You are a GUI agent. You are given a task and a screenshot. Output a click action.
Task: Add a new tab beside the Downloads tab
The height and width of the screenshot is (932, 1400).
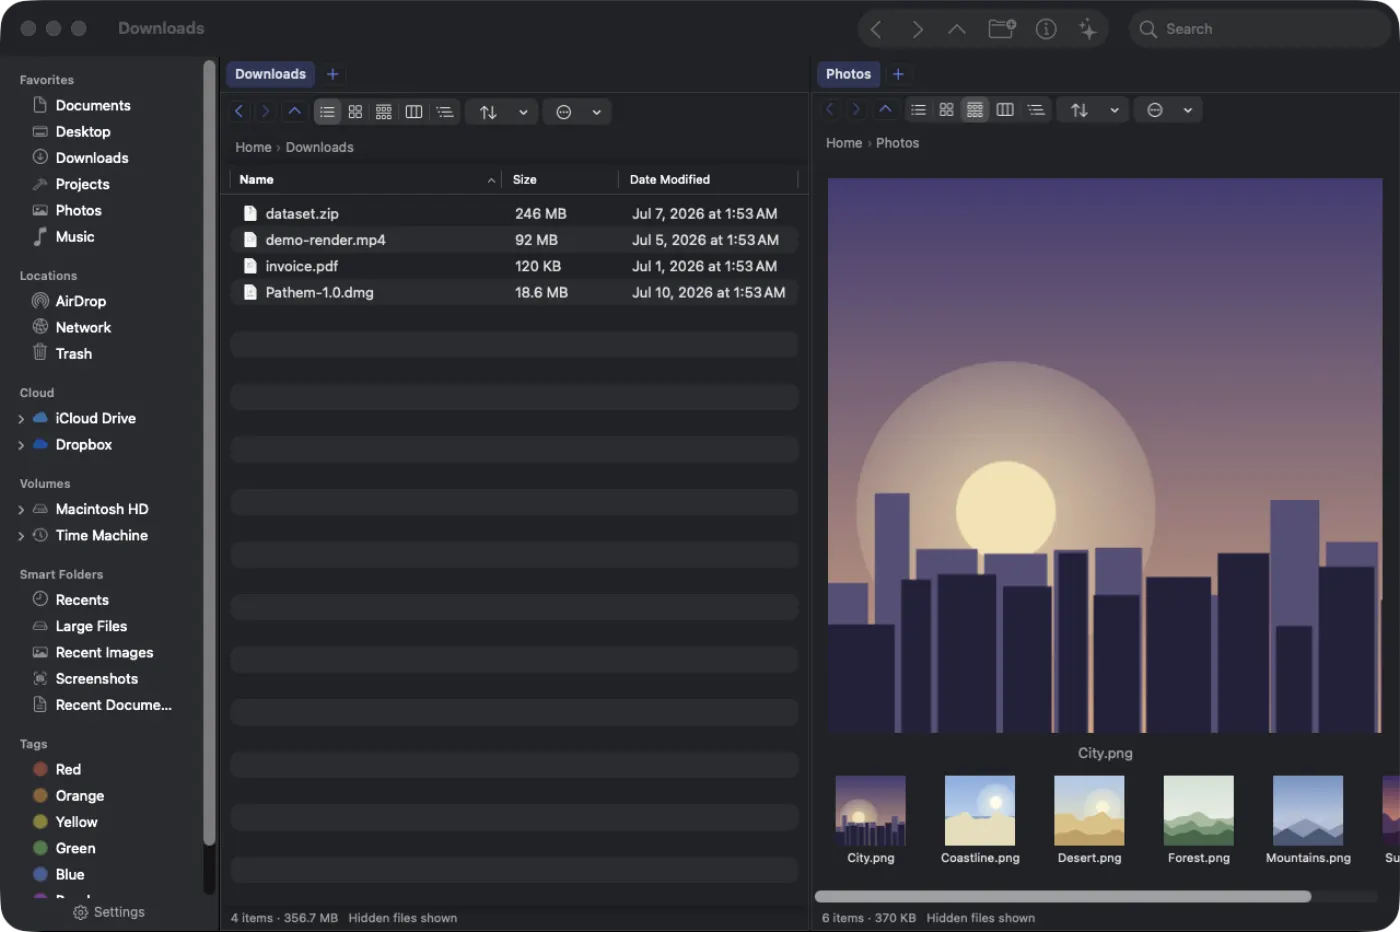click(x=333, y=74)
